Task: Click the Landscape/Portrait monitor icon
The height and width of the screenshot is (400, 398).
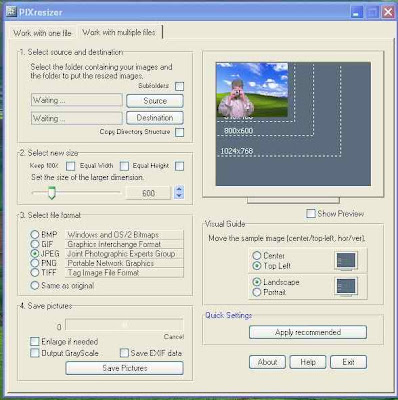Action: [x=346, y=287]
